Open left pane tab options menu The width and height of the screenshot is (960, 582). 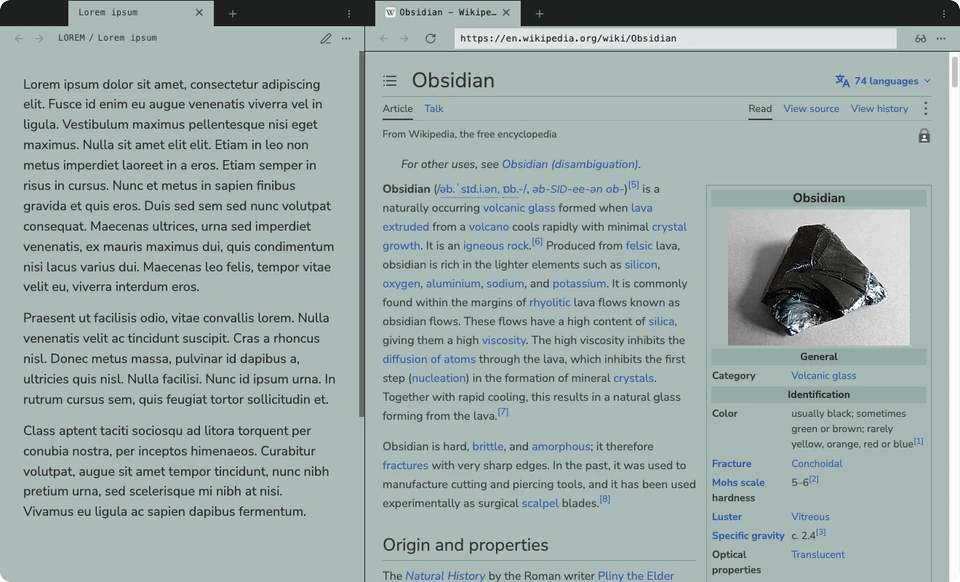coord(349,13)
